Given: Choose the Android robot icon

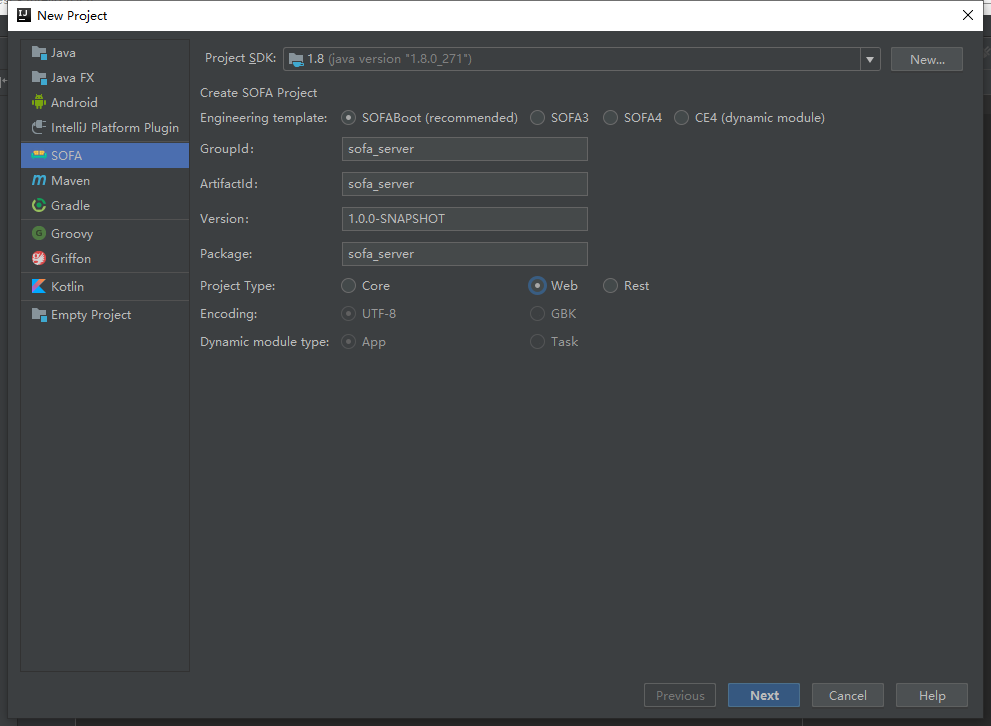Looking at the screenshot, I should pos(39,102).
